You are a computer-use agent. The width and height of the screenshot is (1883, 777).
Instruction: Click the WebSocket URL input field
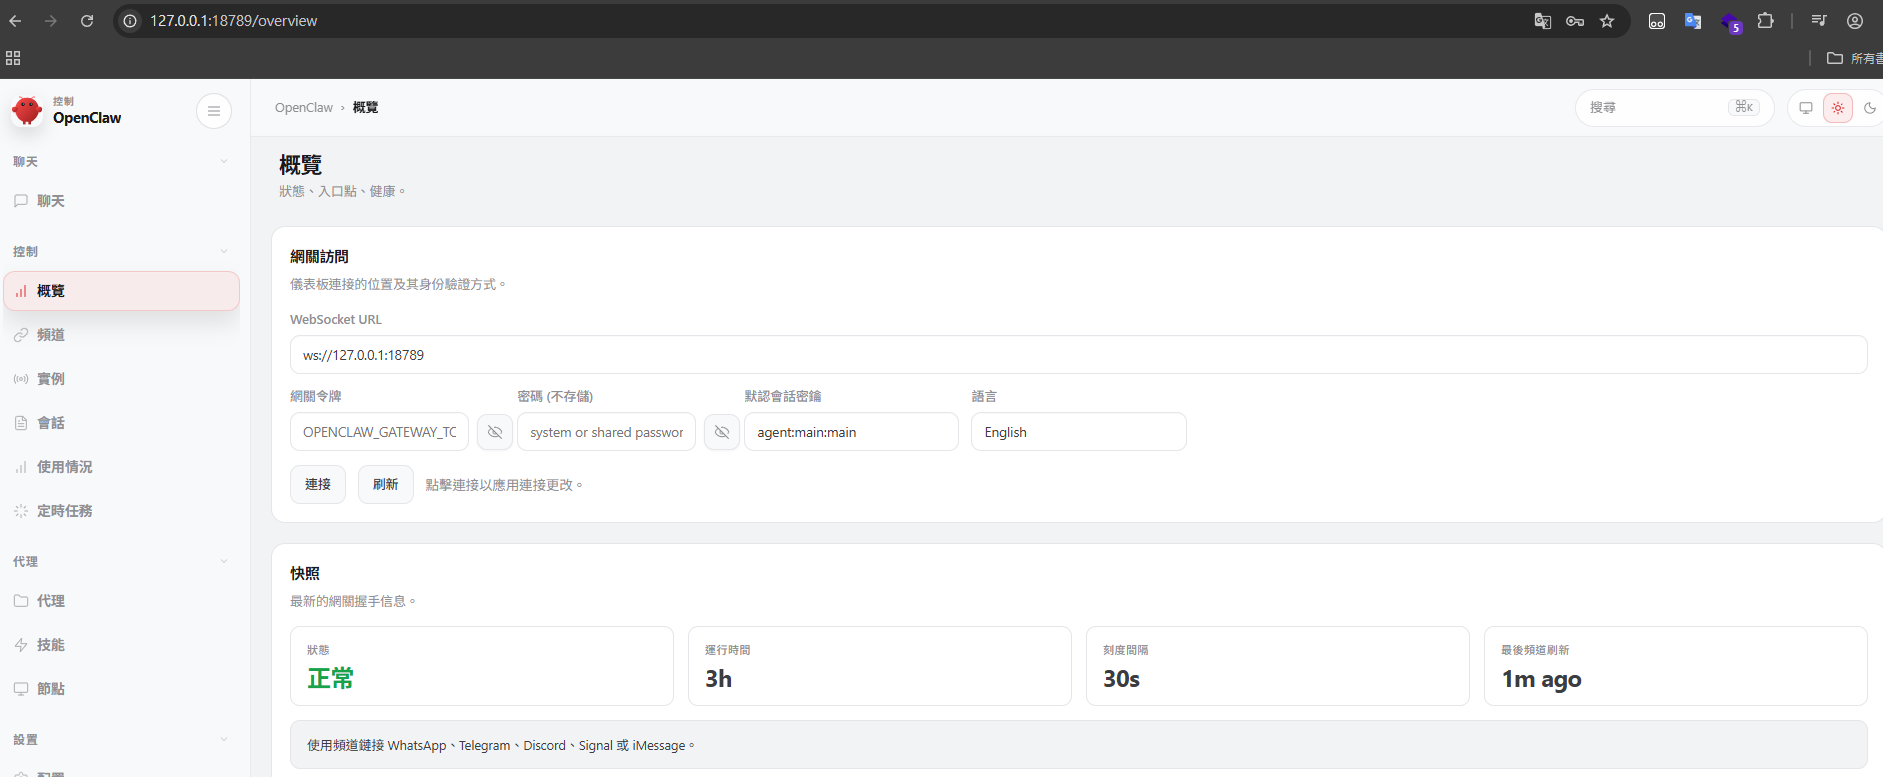coord(1078,355)
